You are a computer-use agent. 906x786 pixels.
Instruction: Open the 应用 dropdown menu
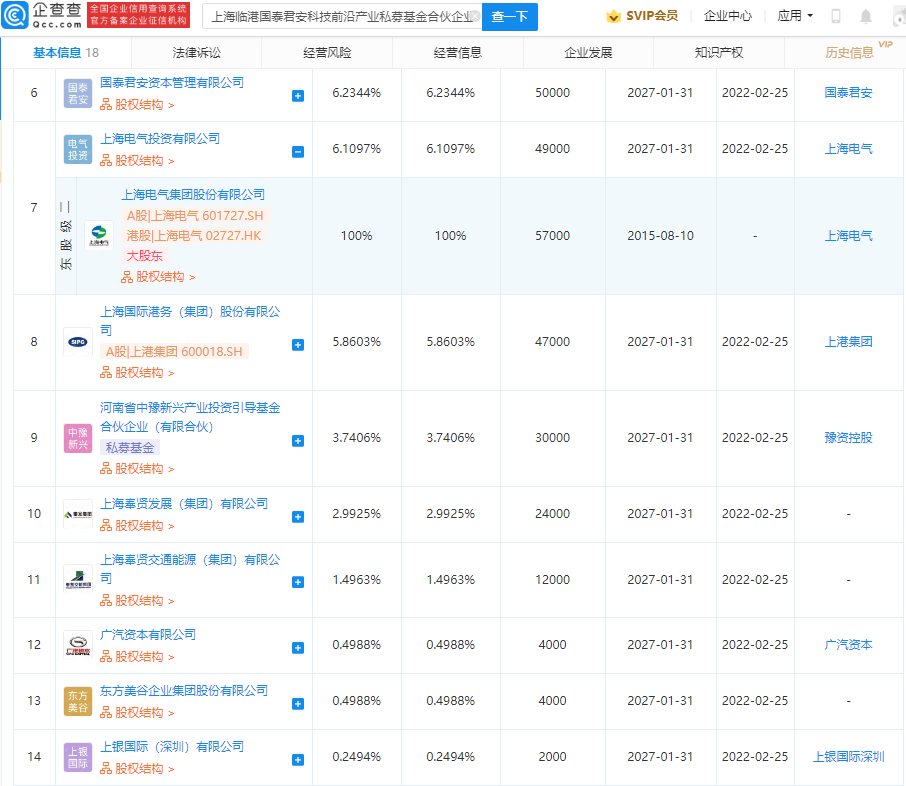click(x=790, y=15)
